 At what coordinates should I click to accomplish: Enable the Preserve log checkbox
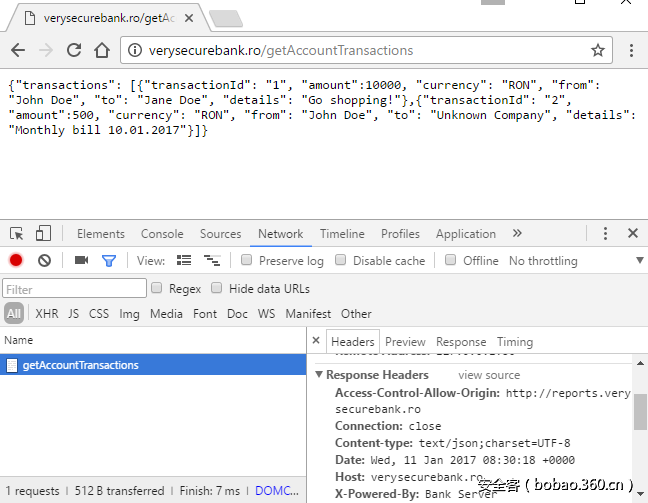click(x=247, y=260)
